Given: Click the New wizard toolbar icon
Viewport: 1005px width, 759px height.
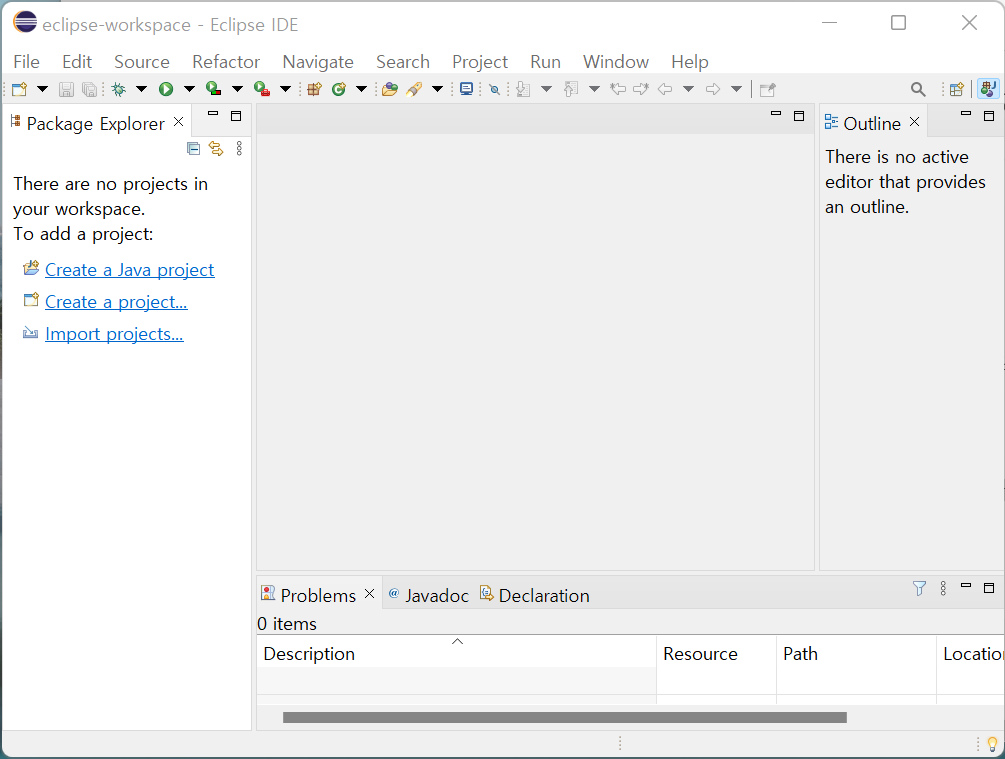Looking at the screenshot, I should point(20,89).
